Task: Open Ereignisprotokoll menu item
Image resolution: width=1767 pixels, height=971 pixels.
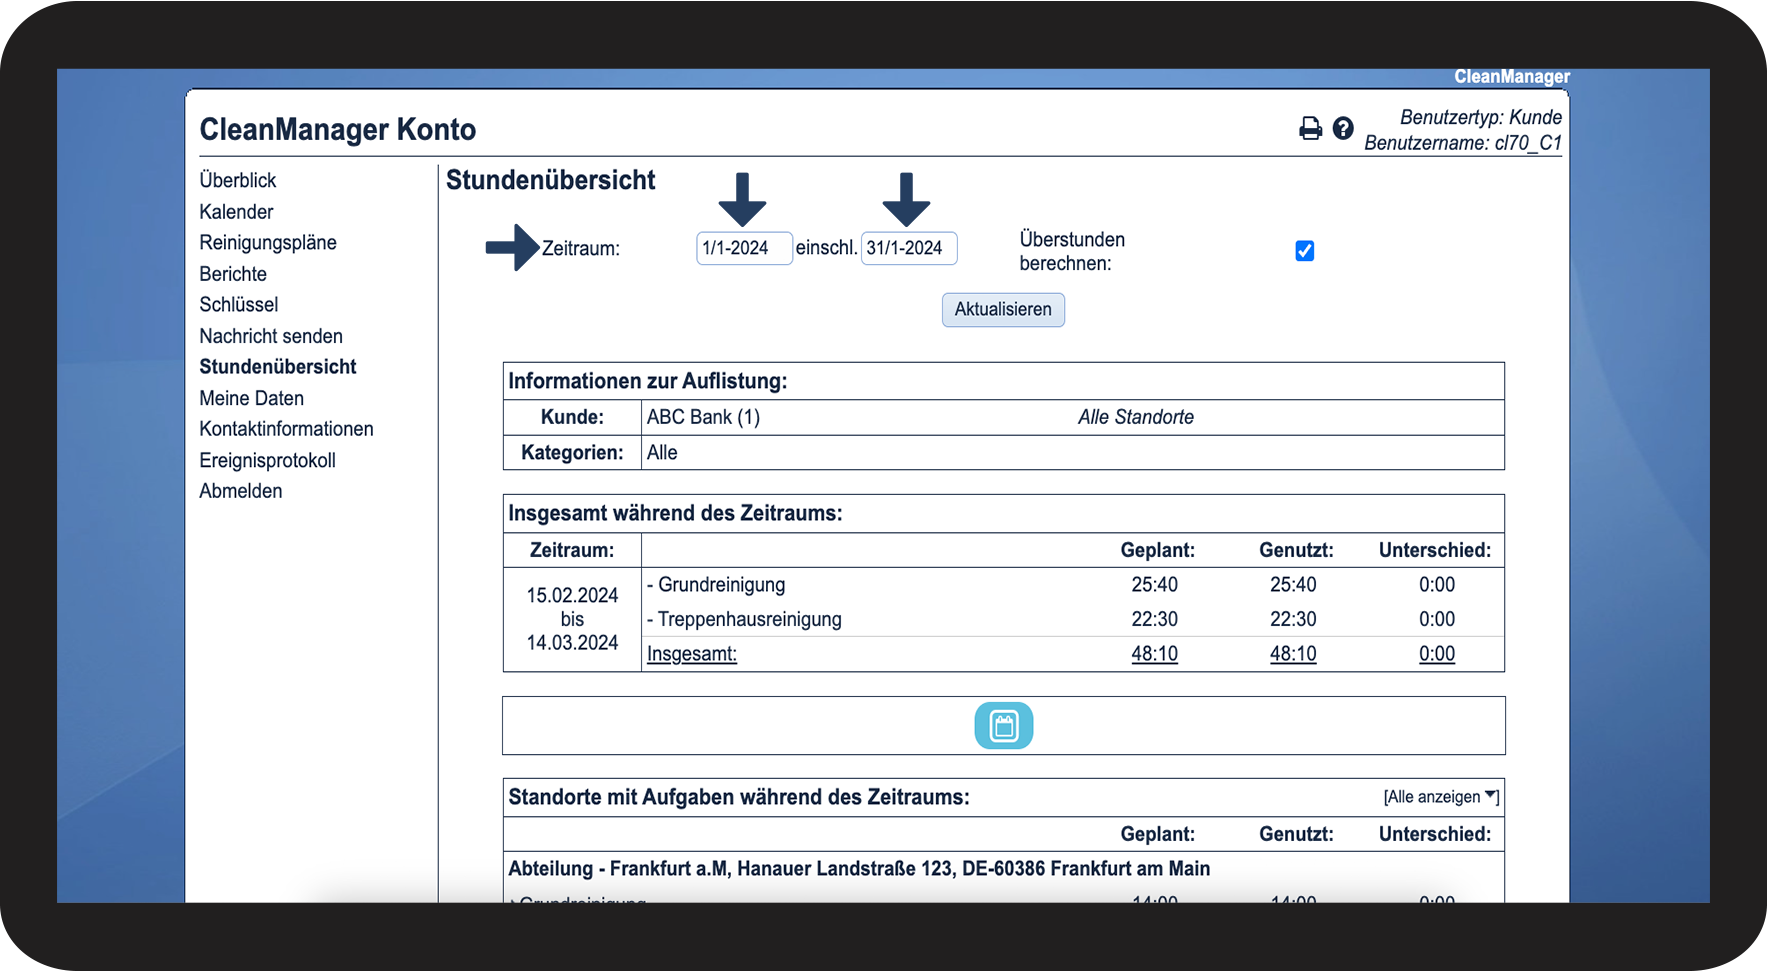Action: click(x=268, y=460)
